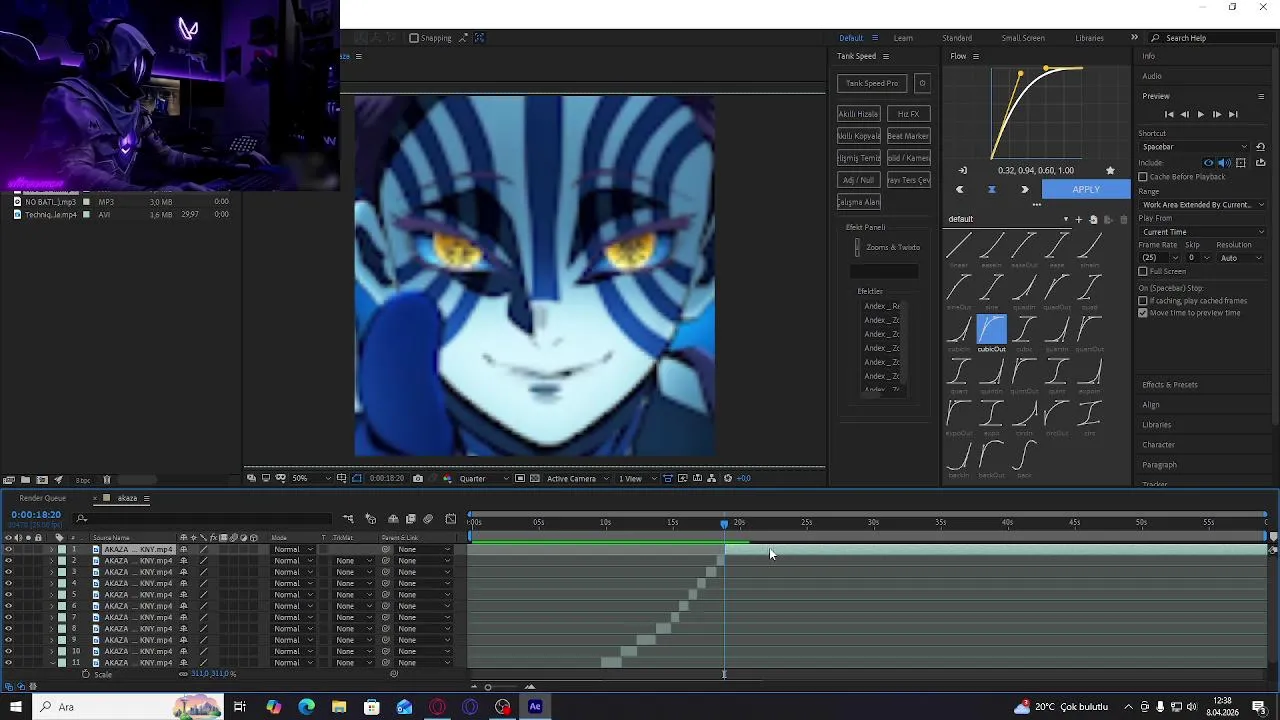Toggle motion blur for all layers
Viewport: 1280px width, 720px height.
(428, 519)
